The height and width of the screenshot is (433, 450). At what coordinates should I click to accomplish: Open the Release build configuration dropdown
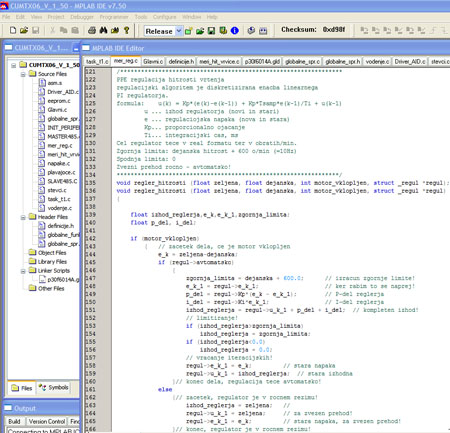click(179, 31)
